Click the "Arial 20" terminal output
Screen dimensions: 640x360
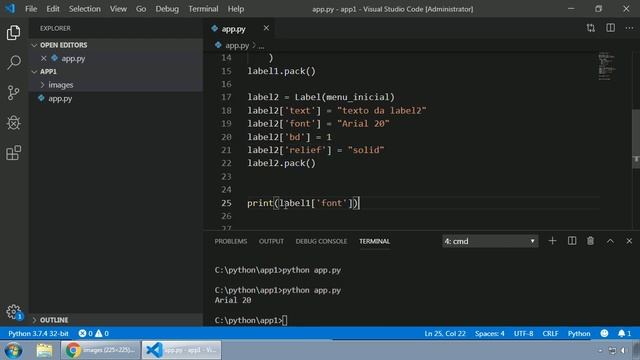point(233,300)
